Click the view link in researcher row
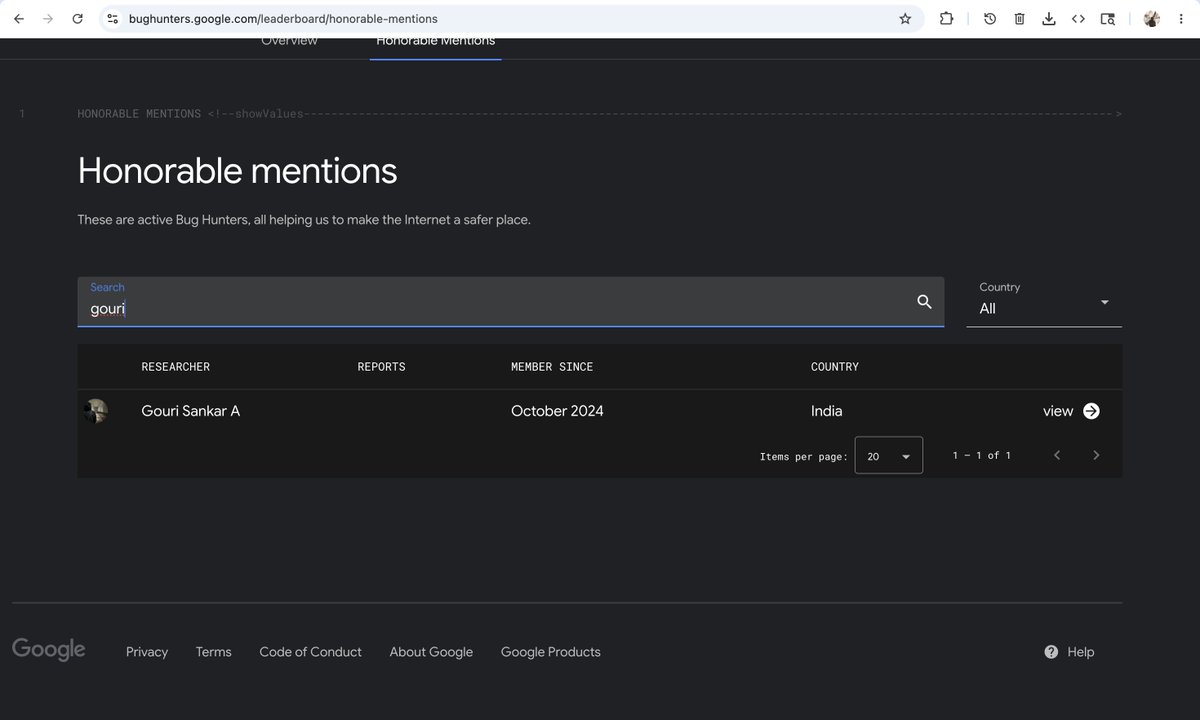 [x=1058, y=411]
